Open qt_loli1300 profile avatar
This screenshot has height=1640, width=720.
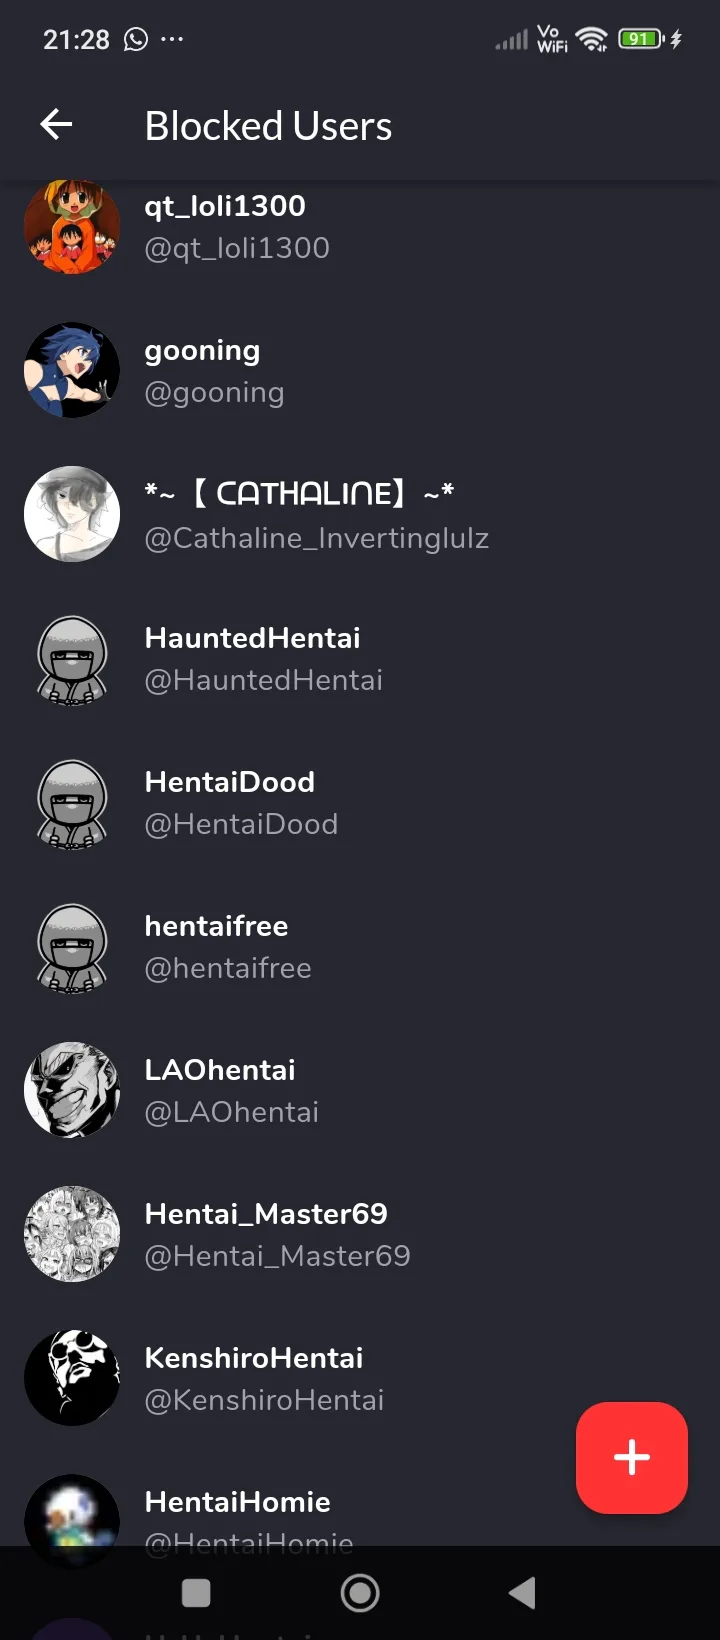coord(72,227)
